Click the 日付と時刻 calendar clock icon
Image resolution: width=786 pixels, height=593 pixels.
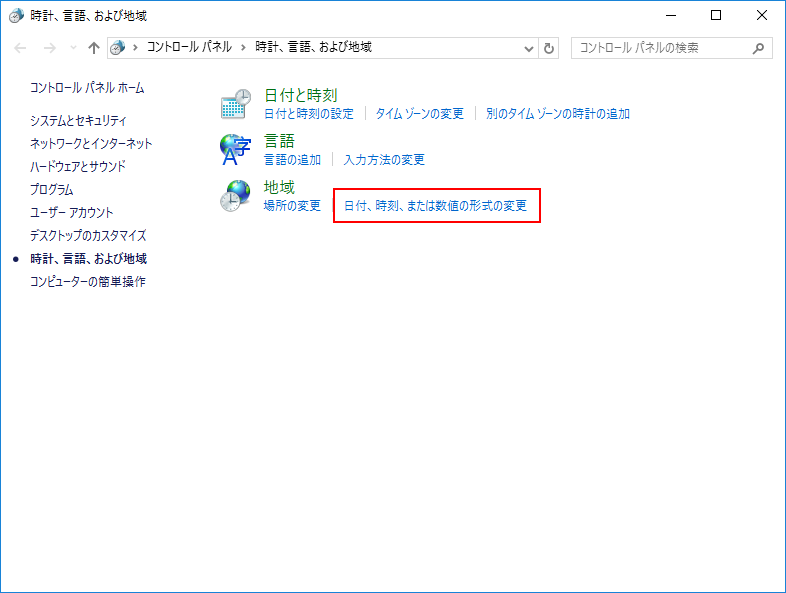pyautogui.click(x=235, y=104)
